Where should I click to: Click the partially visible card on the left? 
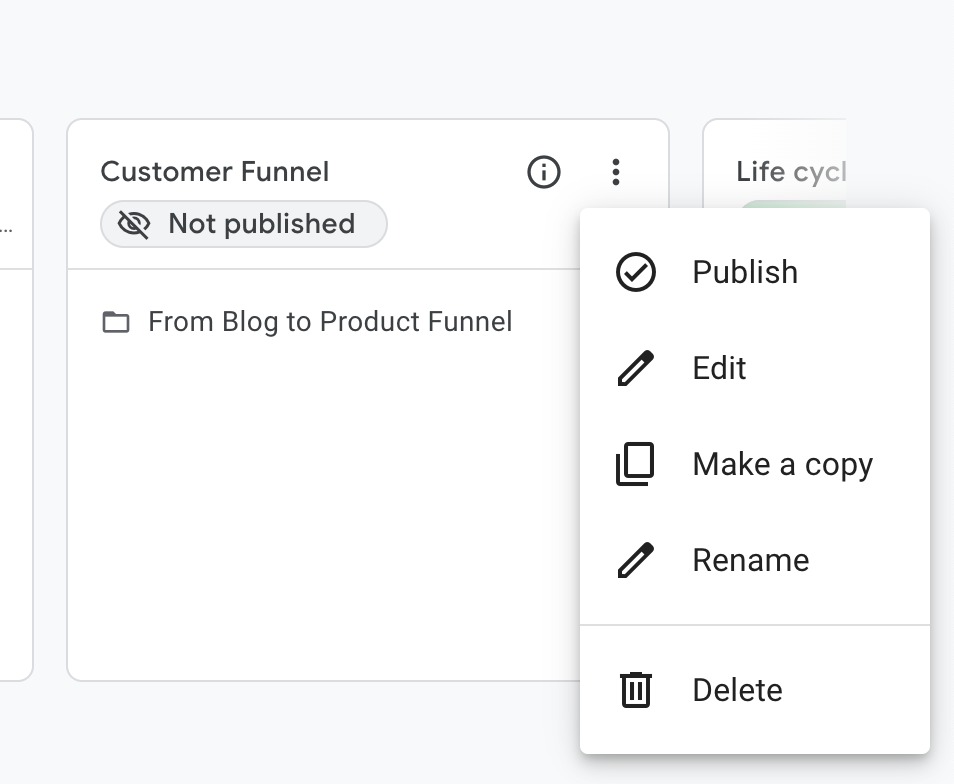pyautogui.click(x=14, y=400)
